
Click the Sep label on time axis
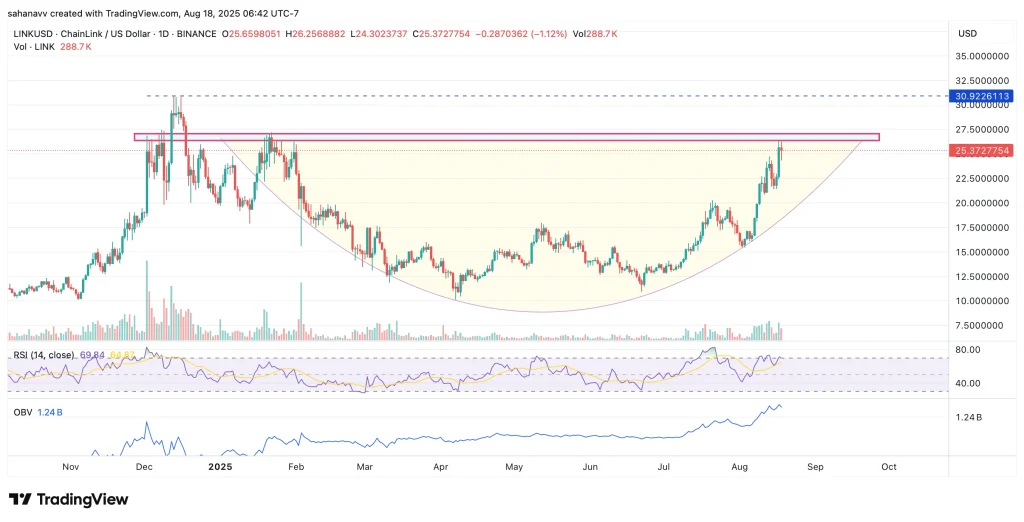click(815, 467)
